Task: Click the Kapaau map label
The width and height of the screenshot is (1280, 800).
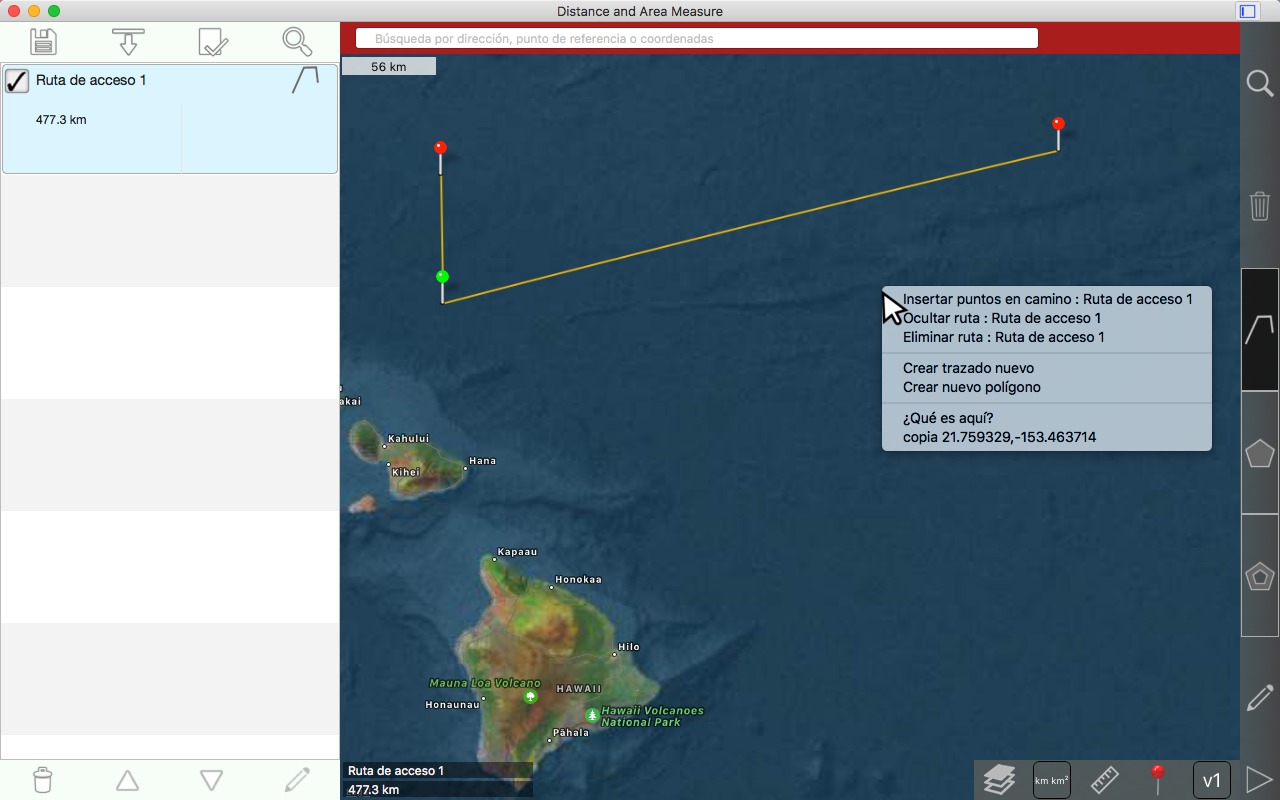Action: point(517,552)
